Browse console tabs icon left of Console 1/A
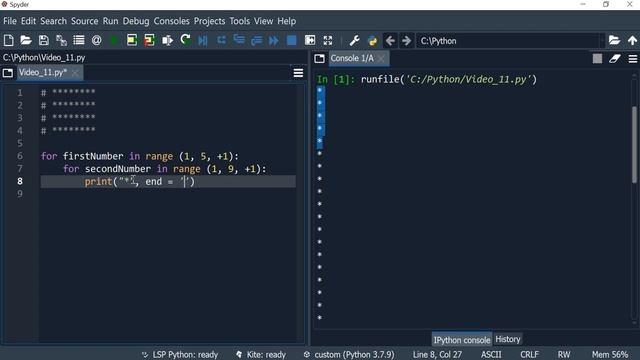640x360 pixels. point(320,59)
